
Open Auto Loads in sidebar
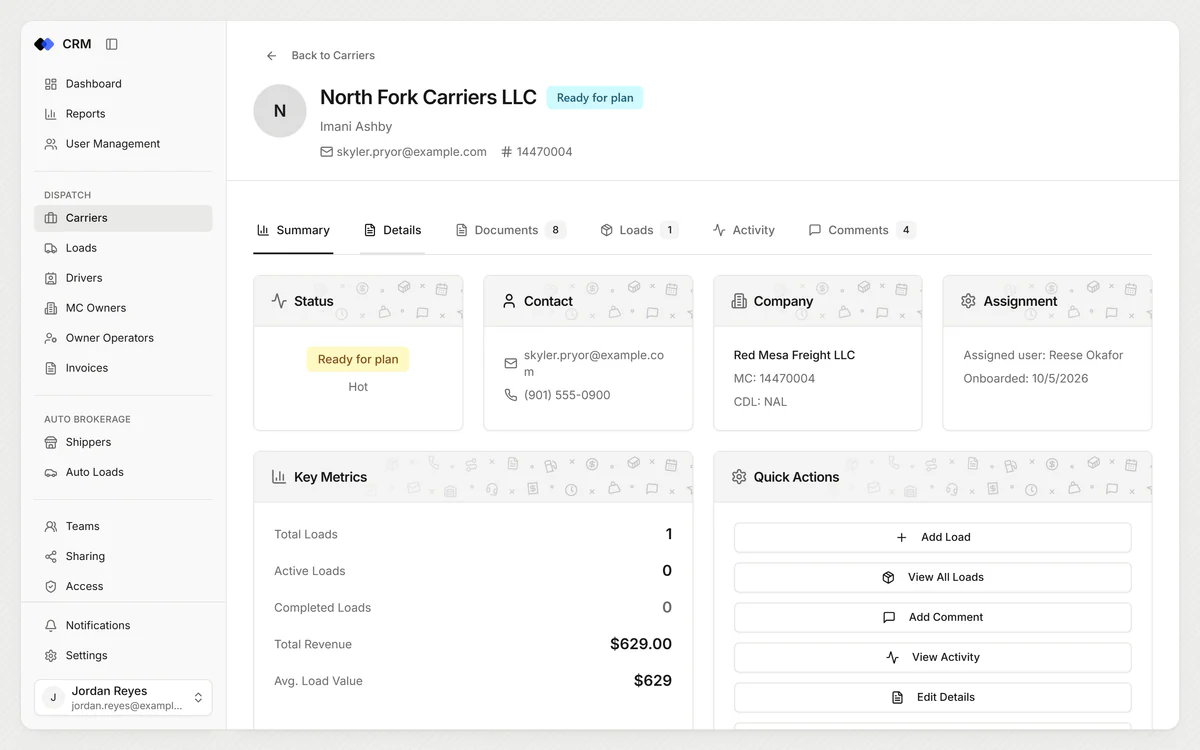123,472
